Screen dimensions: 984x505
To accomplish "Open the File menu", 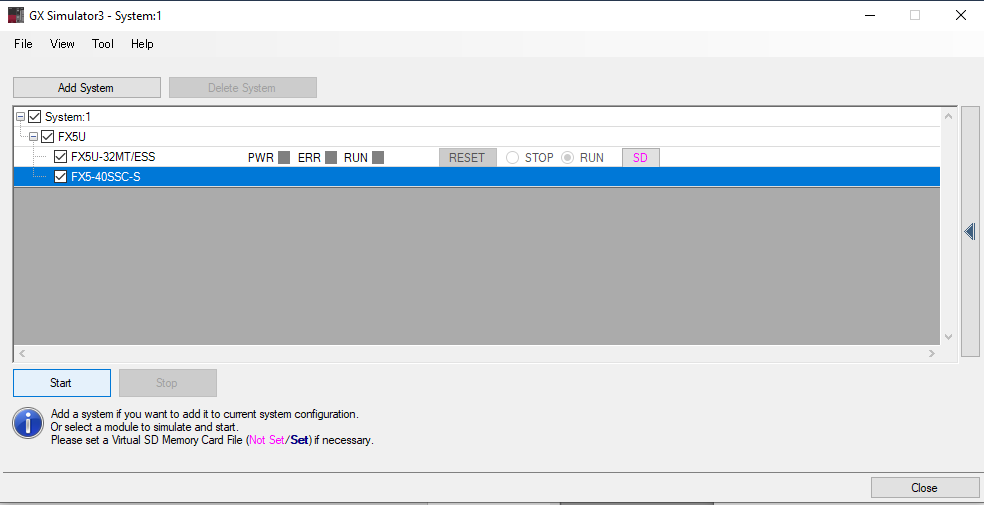I will pyautogui.click(x=23, y=44).
